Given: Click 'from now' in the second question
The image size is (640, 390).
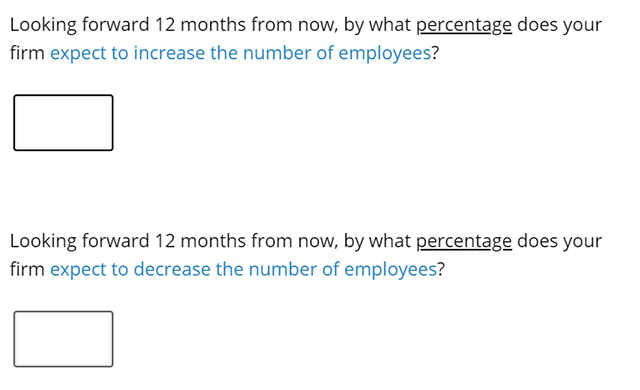Looking at the screenshot, I should click(294, 241).
